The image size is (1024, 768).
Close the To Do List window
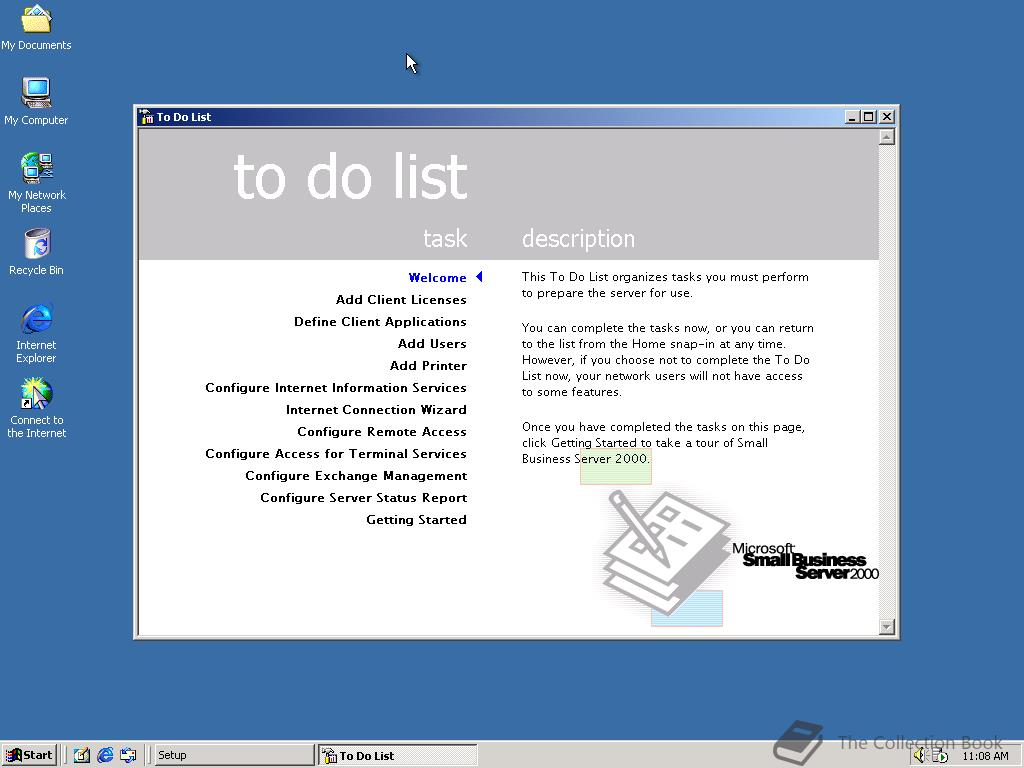point(887,117)
